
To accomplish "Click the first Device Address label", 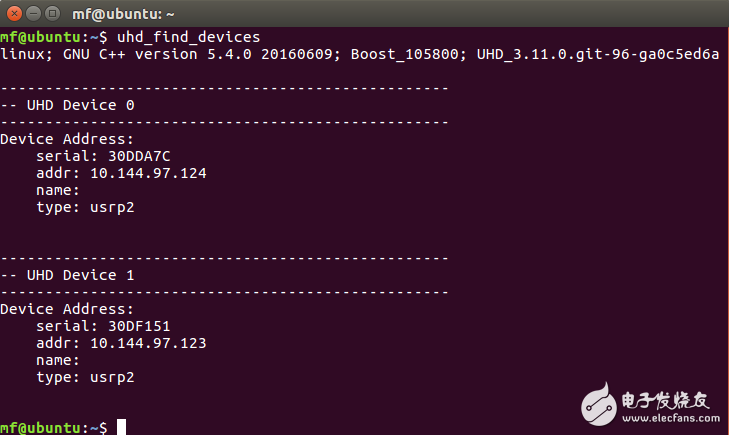I will click(67, 139).
